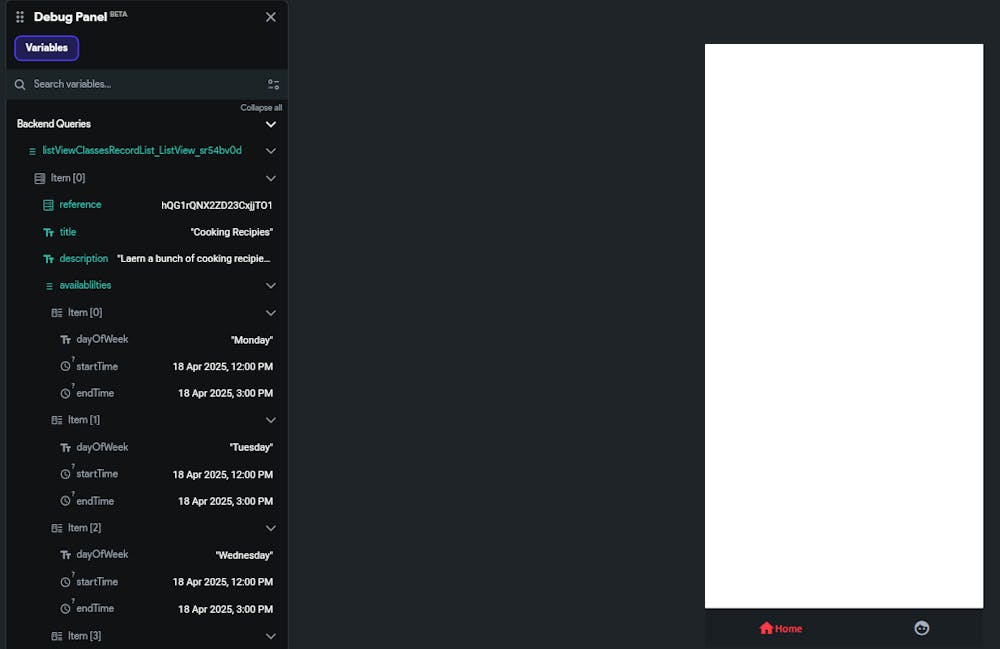
Task: Click the text icon beside Tuesday dayOfWeek
Action: tap(66, 448)
